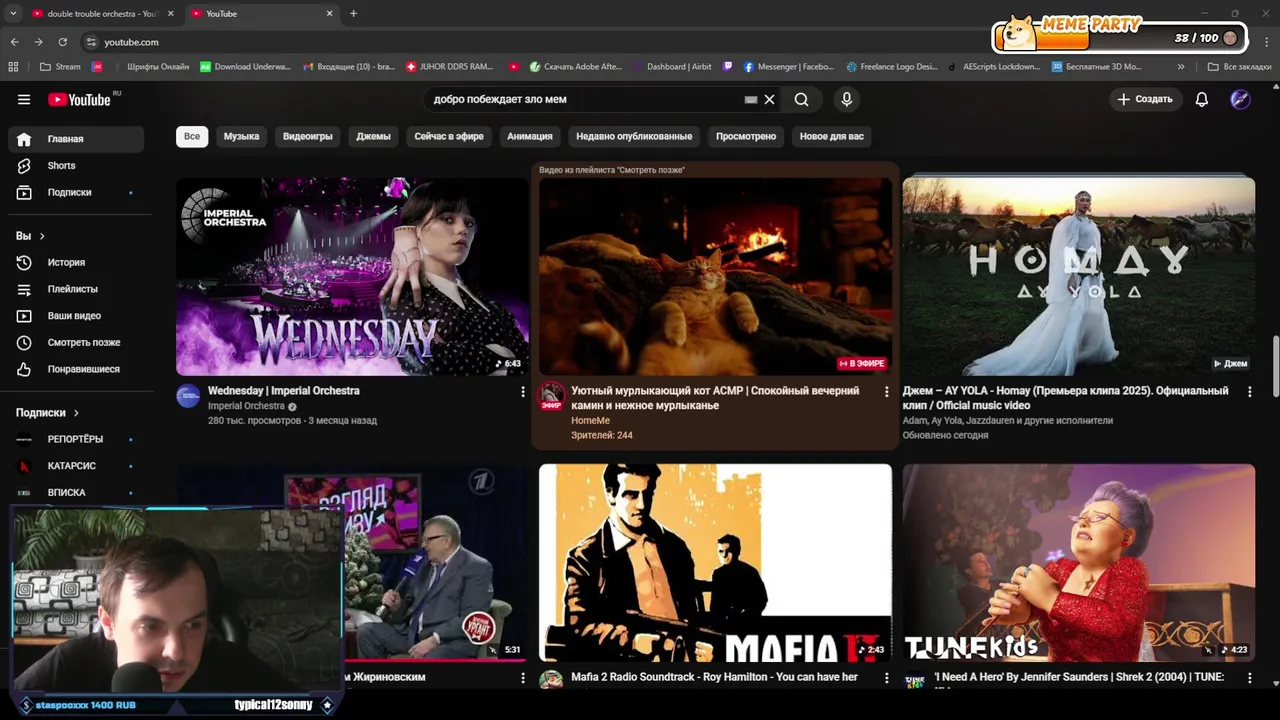Clear the search text with the X
The image size is (1280, 720).
(769, 99)
